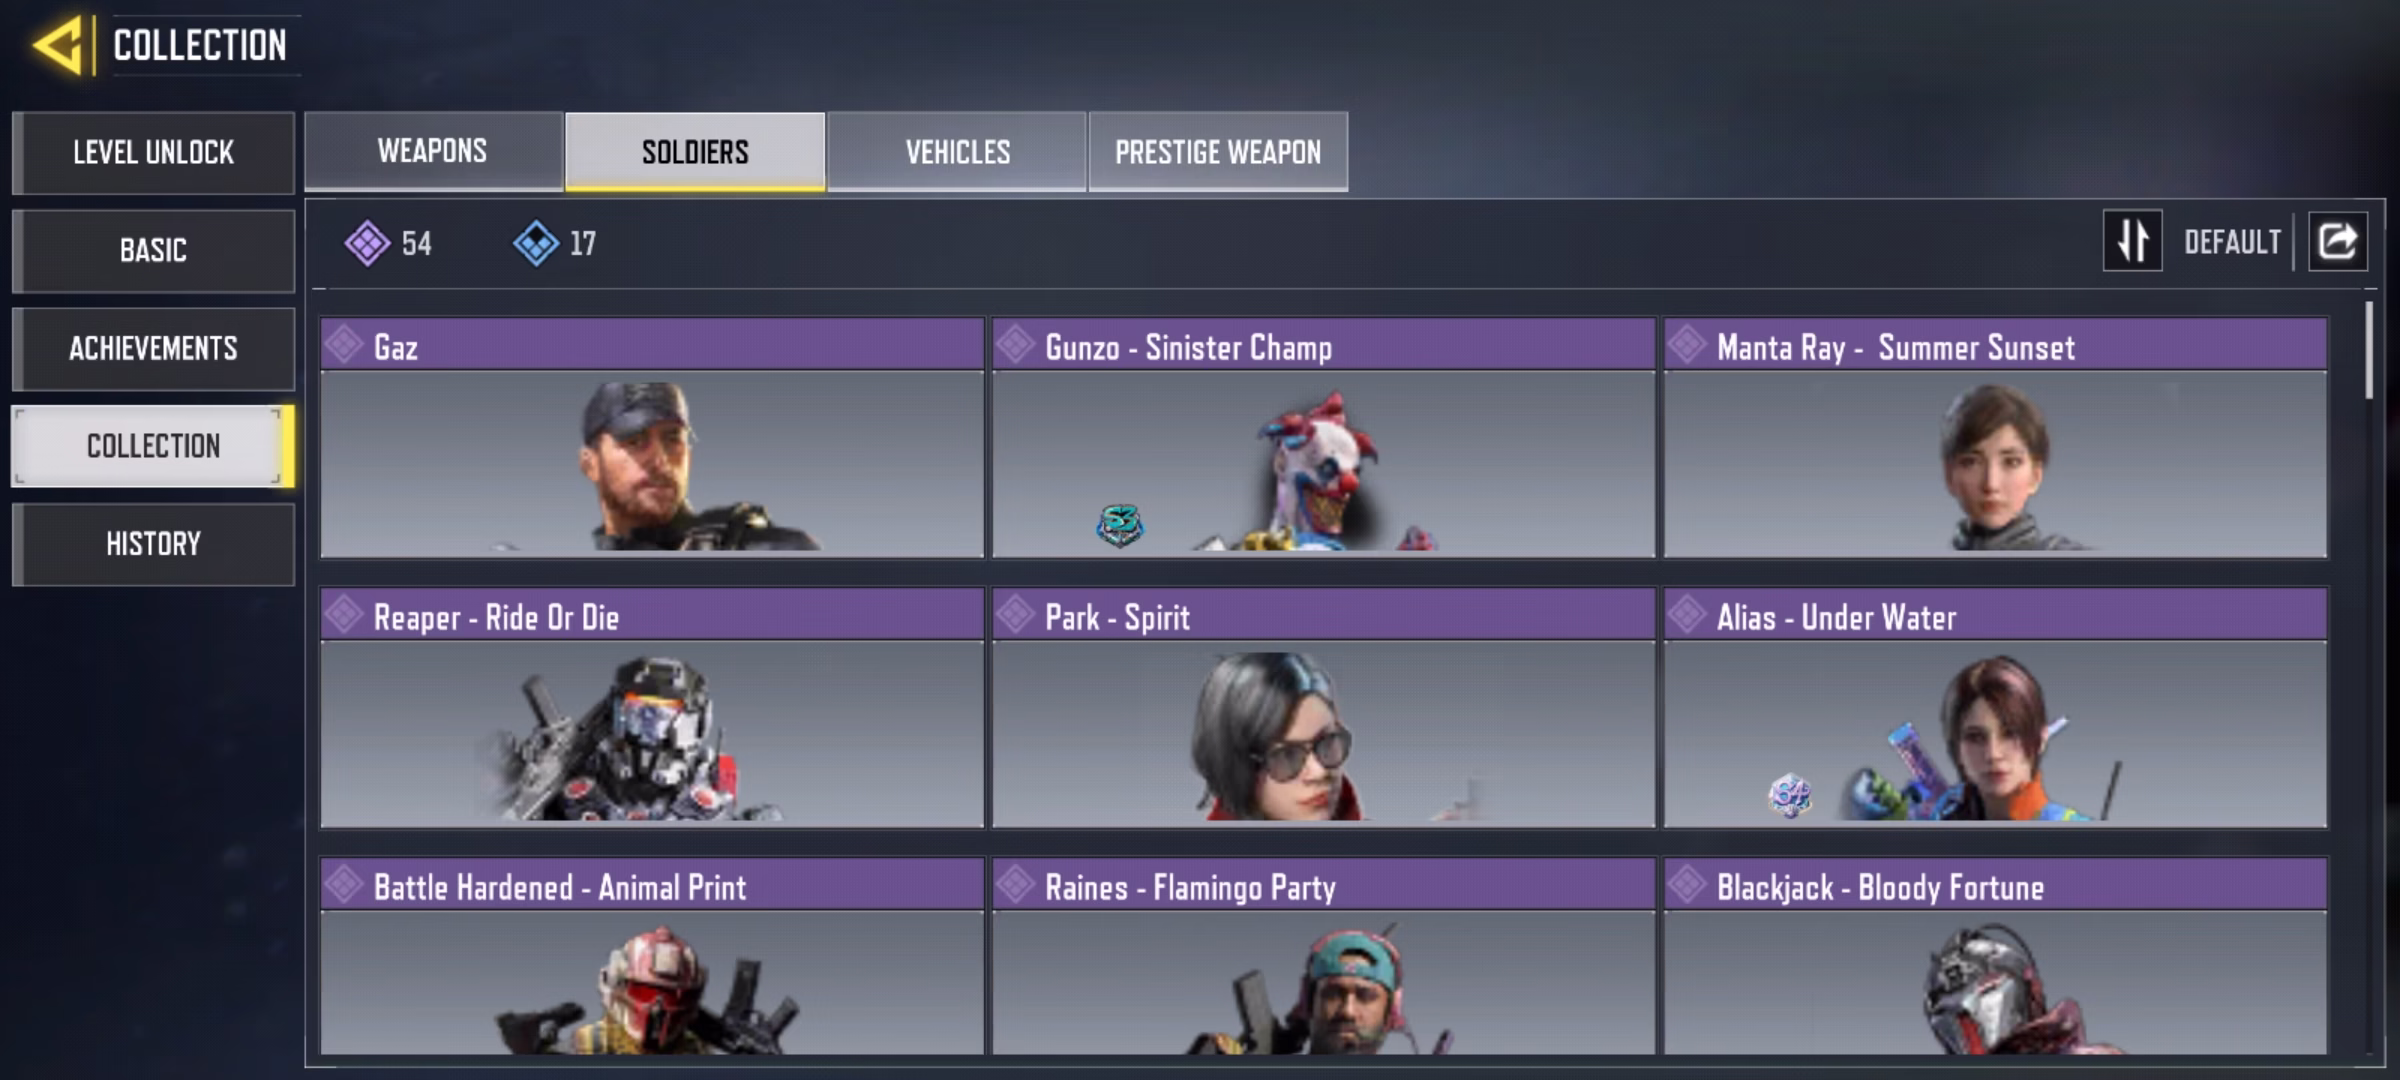Click the yellow back arrow icon
This screenshot has width=2400, height=1080.
click(x=58, y=46)
